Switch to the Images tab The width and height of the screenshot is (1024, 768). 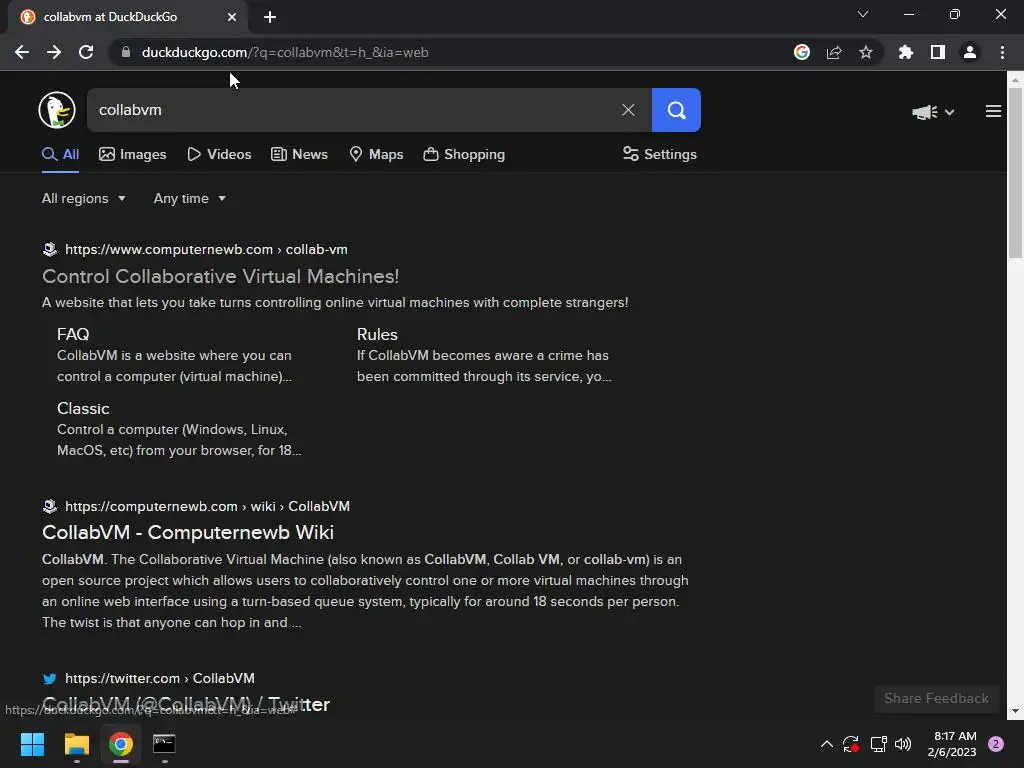(x=133, y=155)
